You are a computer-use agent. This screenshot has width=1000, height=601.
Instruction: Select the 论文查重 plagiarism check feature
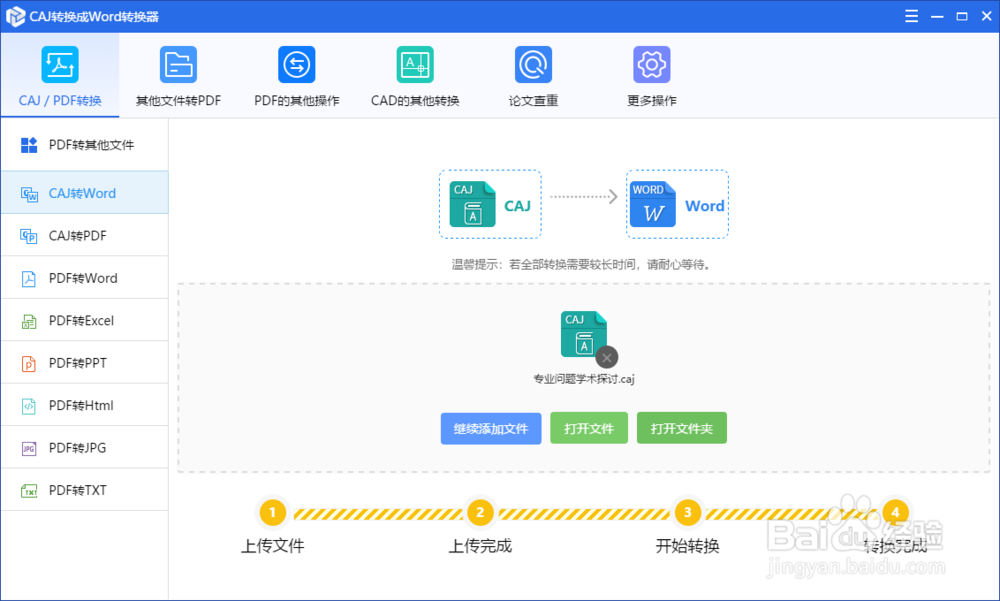(x=533, y=75)
